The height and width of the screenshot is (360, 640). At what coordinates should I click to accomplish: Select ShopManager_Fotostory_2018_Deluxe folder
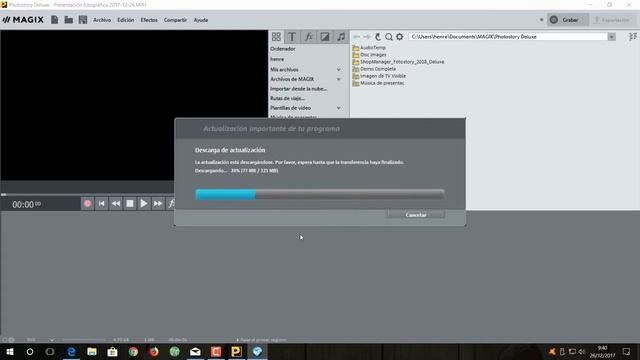398,62
